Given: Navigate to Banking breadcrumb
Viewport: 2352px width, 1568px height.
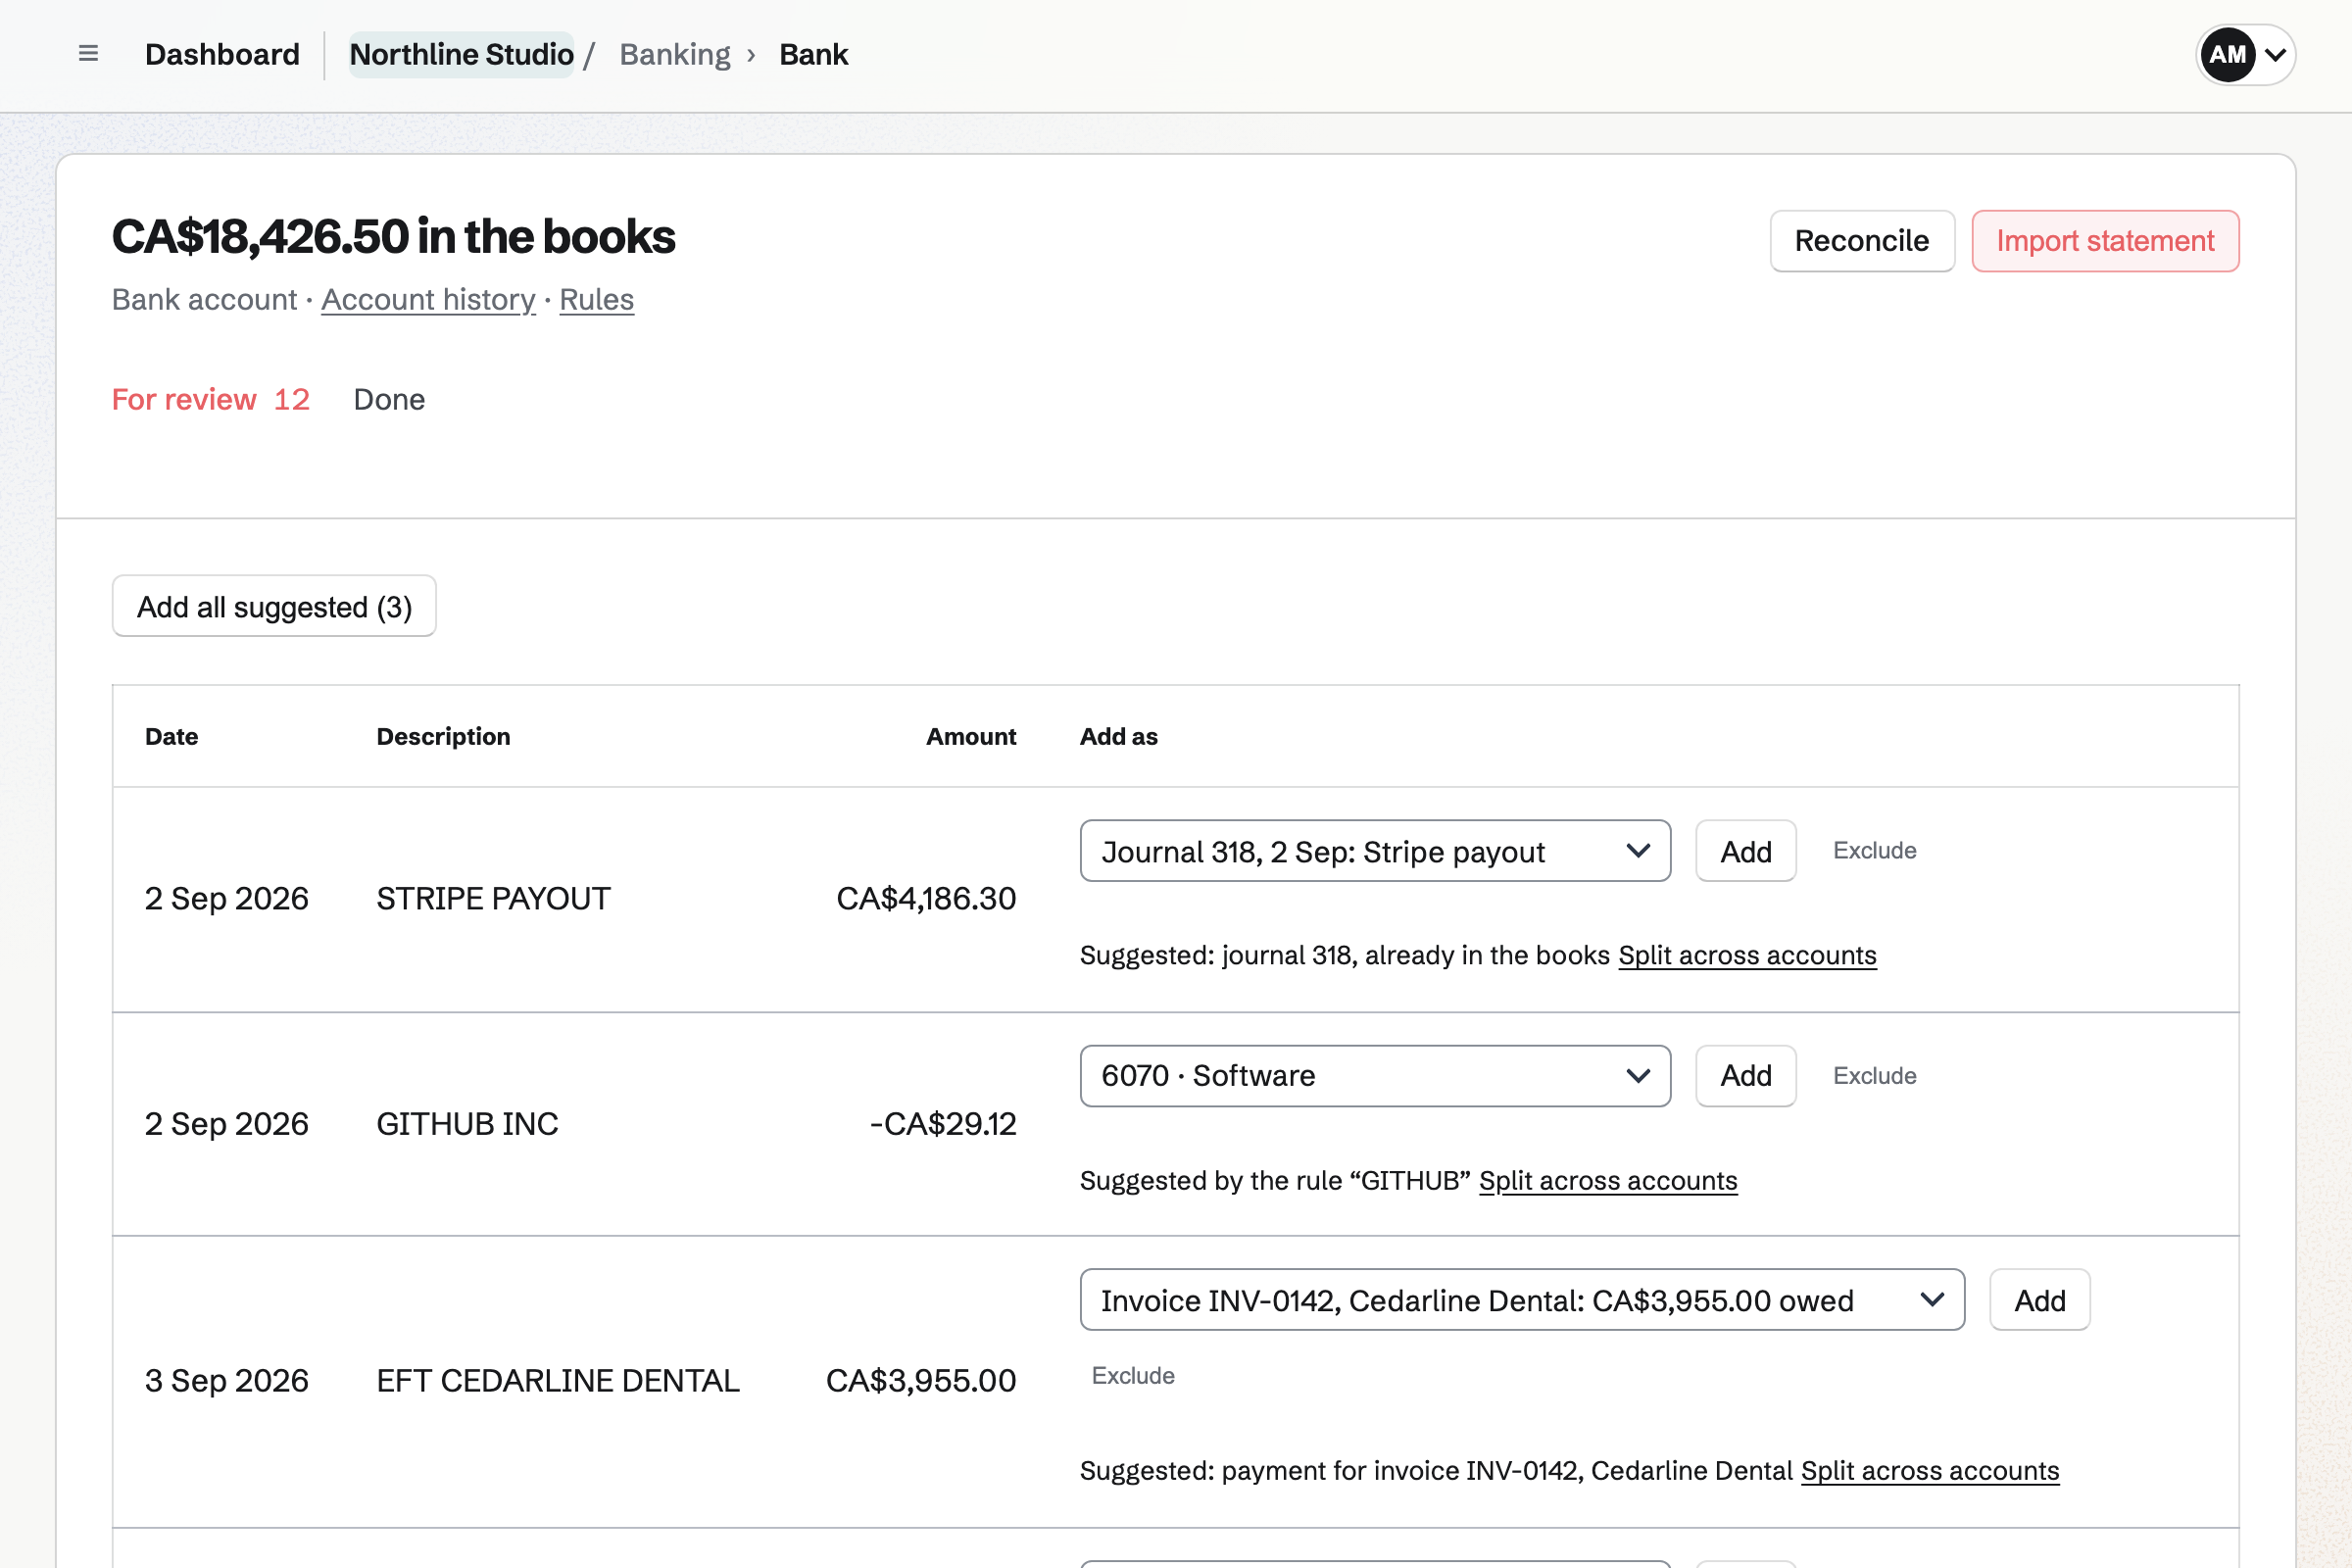Looking at the screenshot, I should (x=675, y=54).
